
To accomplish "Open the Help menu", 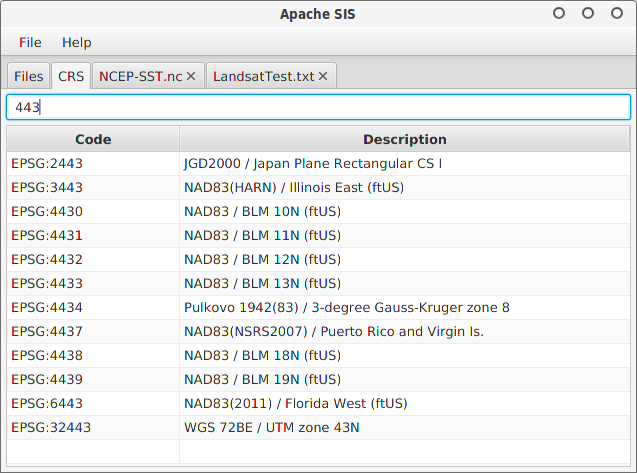I will coord(76,42).
